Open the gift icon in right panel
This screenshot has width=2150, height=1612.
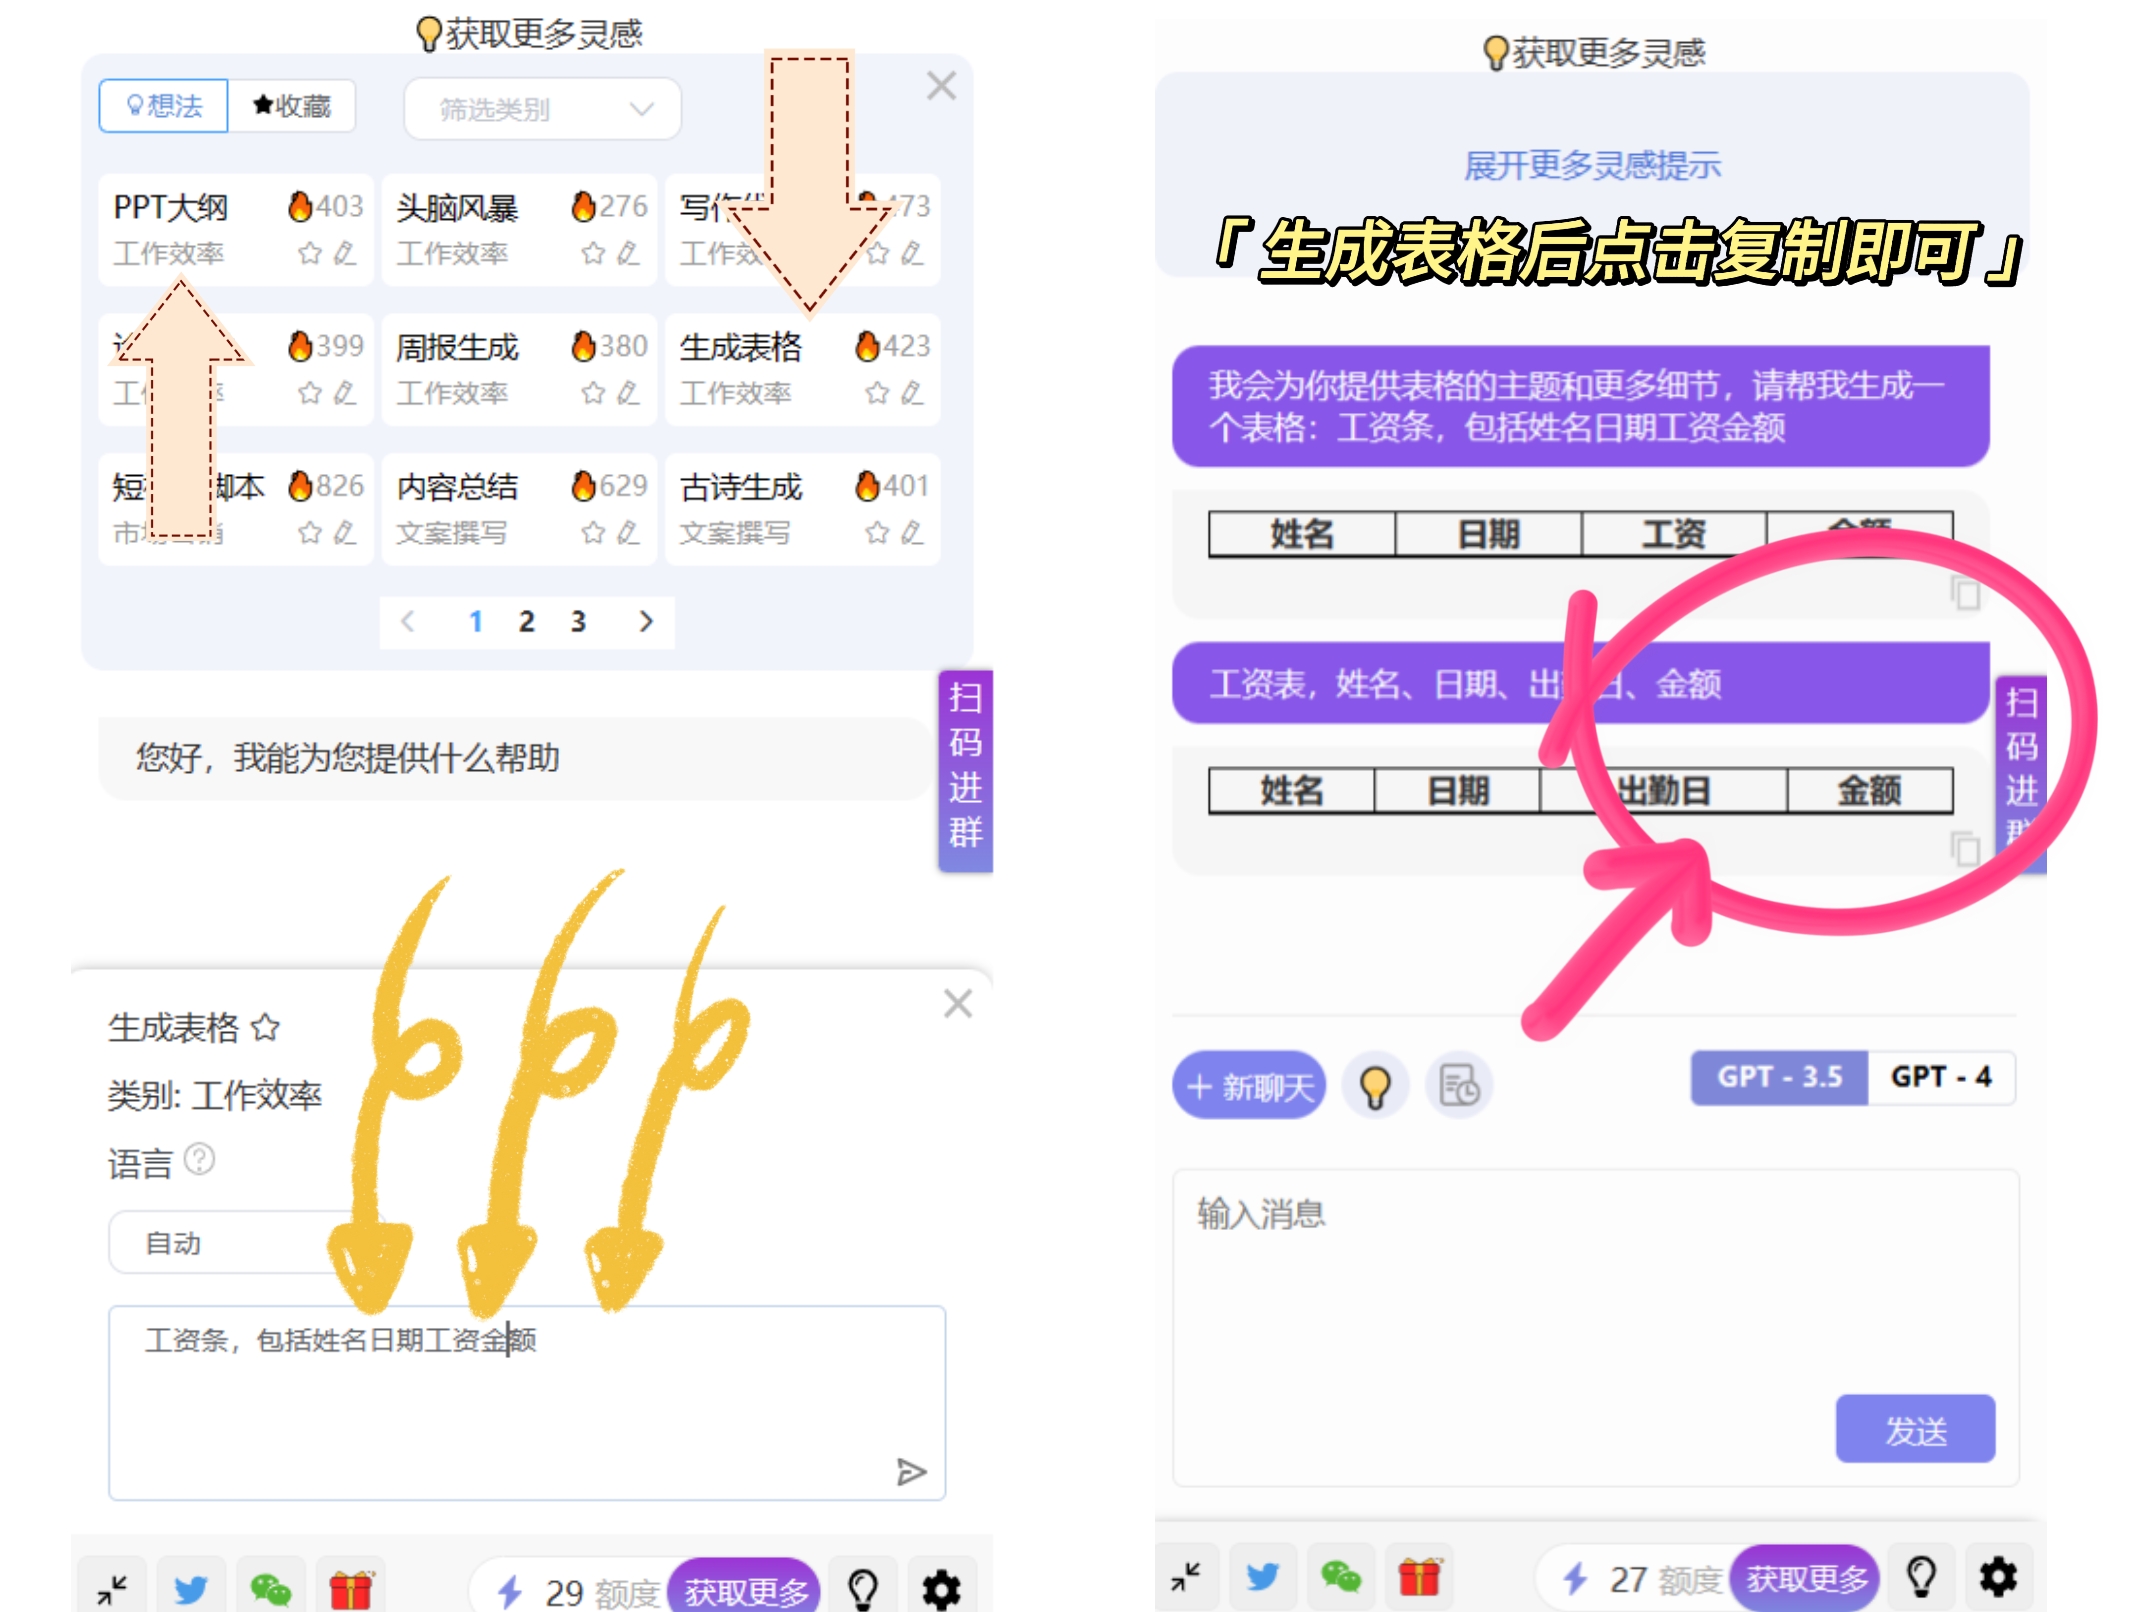pyautogui.click(x=1419, y=1578)
